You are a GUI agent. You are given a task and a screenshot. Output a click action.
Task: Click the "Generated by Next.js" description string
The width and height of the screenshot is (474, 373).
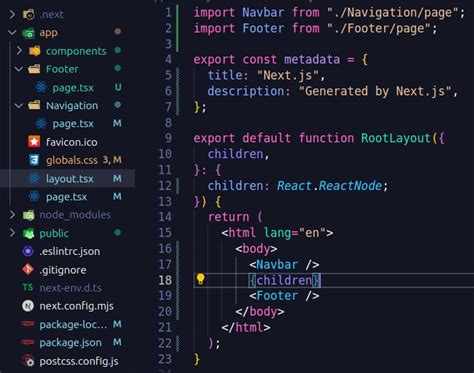pyautogui.click(x=375, y=91)
